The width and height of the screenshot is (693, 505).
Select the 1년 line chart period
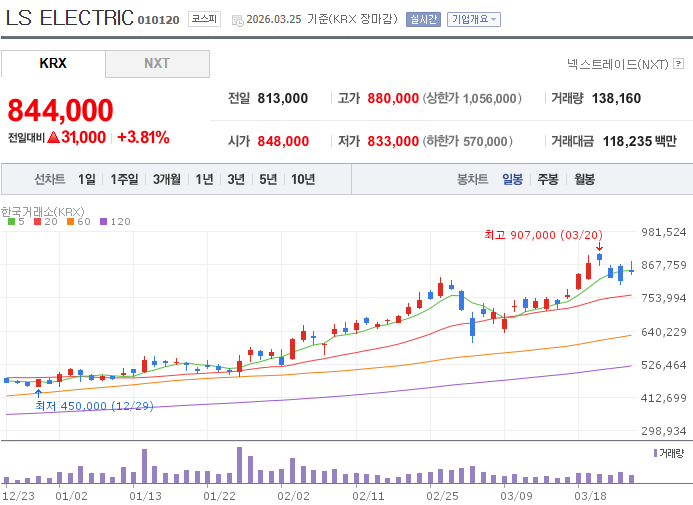(x=204, y=179)
